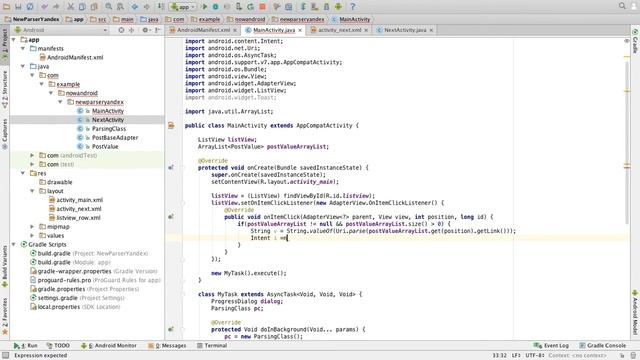
Task: Collapse the java folder arrow
Action: [23, 67]
